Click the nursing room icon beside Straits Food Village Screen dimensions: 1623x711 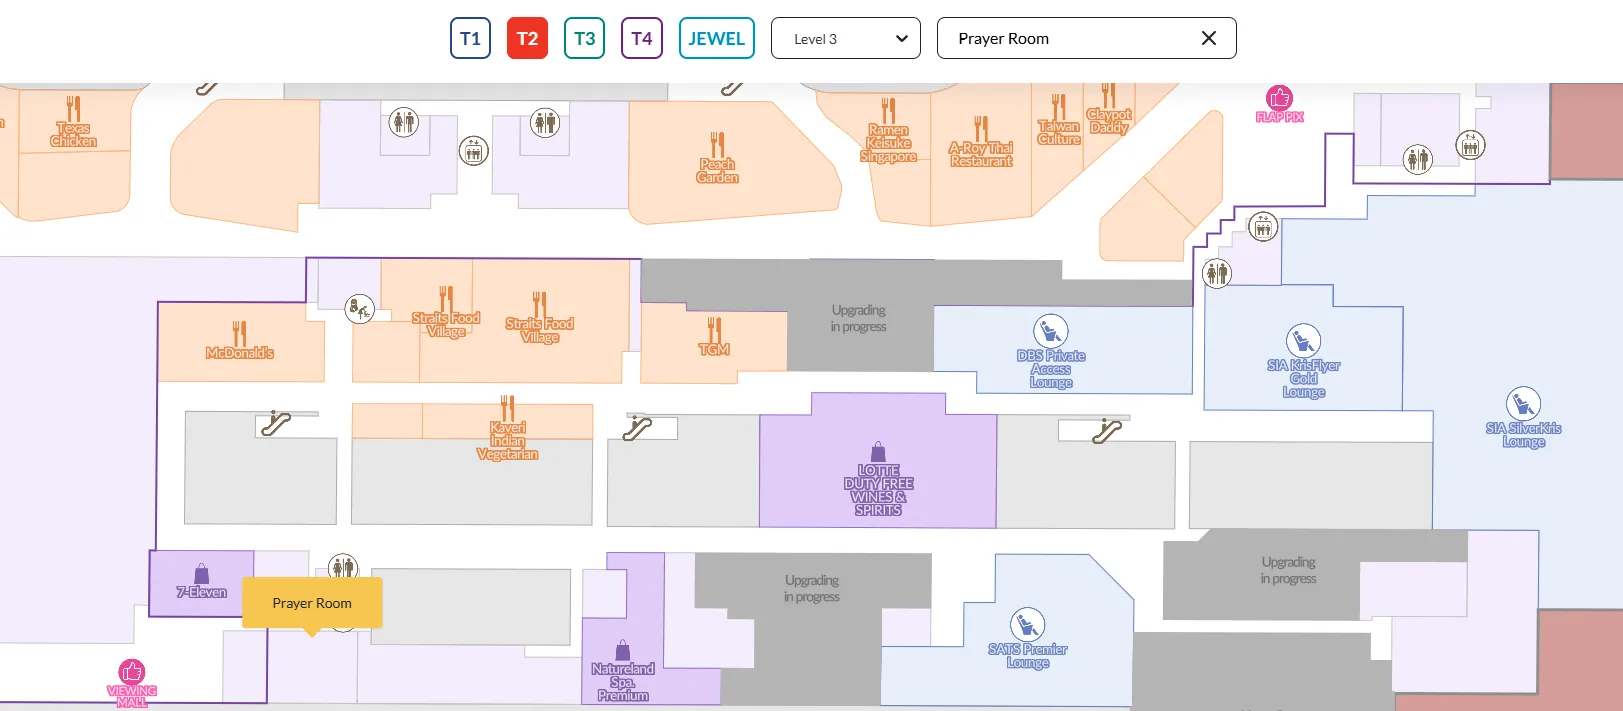pyautogui.click(x=359, y=309)
